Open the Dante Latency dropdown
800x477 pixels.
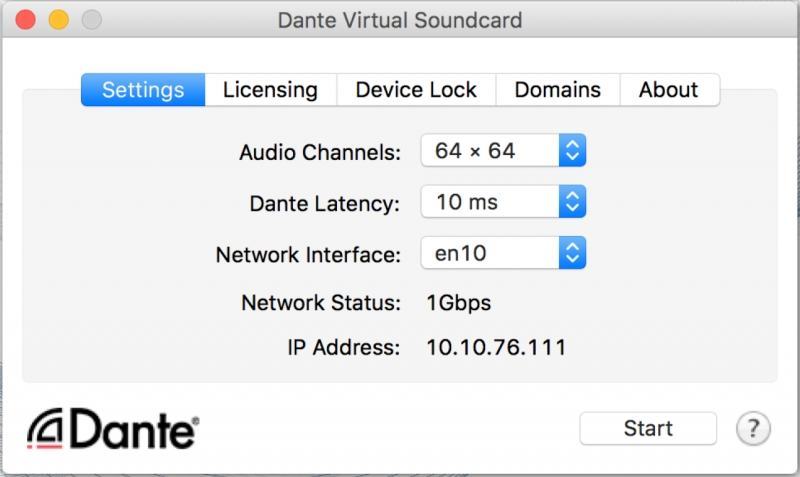point(503,202)
